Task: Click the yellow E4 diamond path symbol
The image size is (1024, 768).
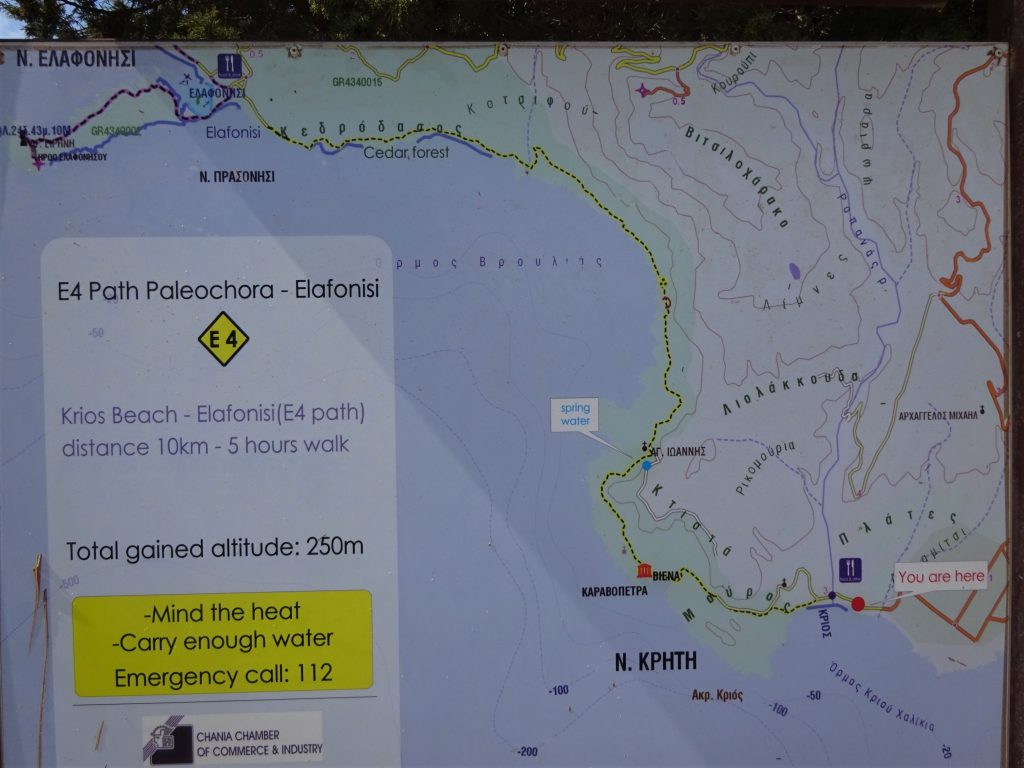Action: (x=223, y=339)
